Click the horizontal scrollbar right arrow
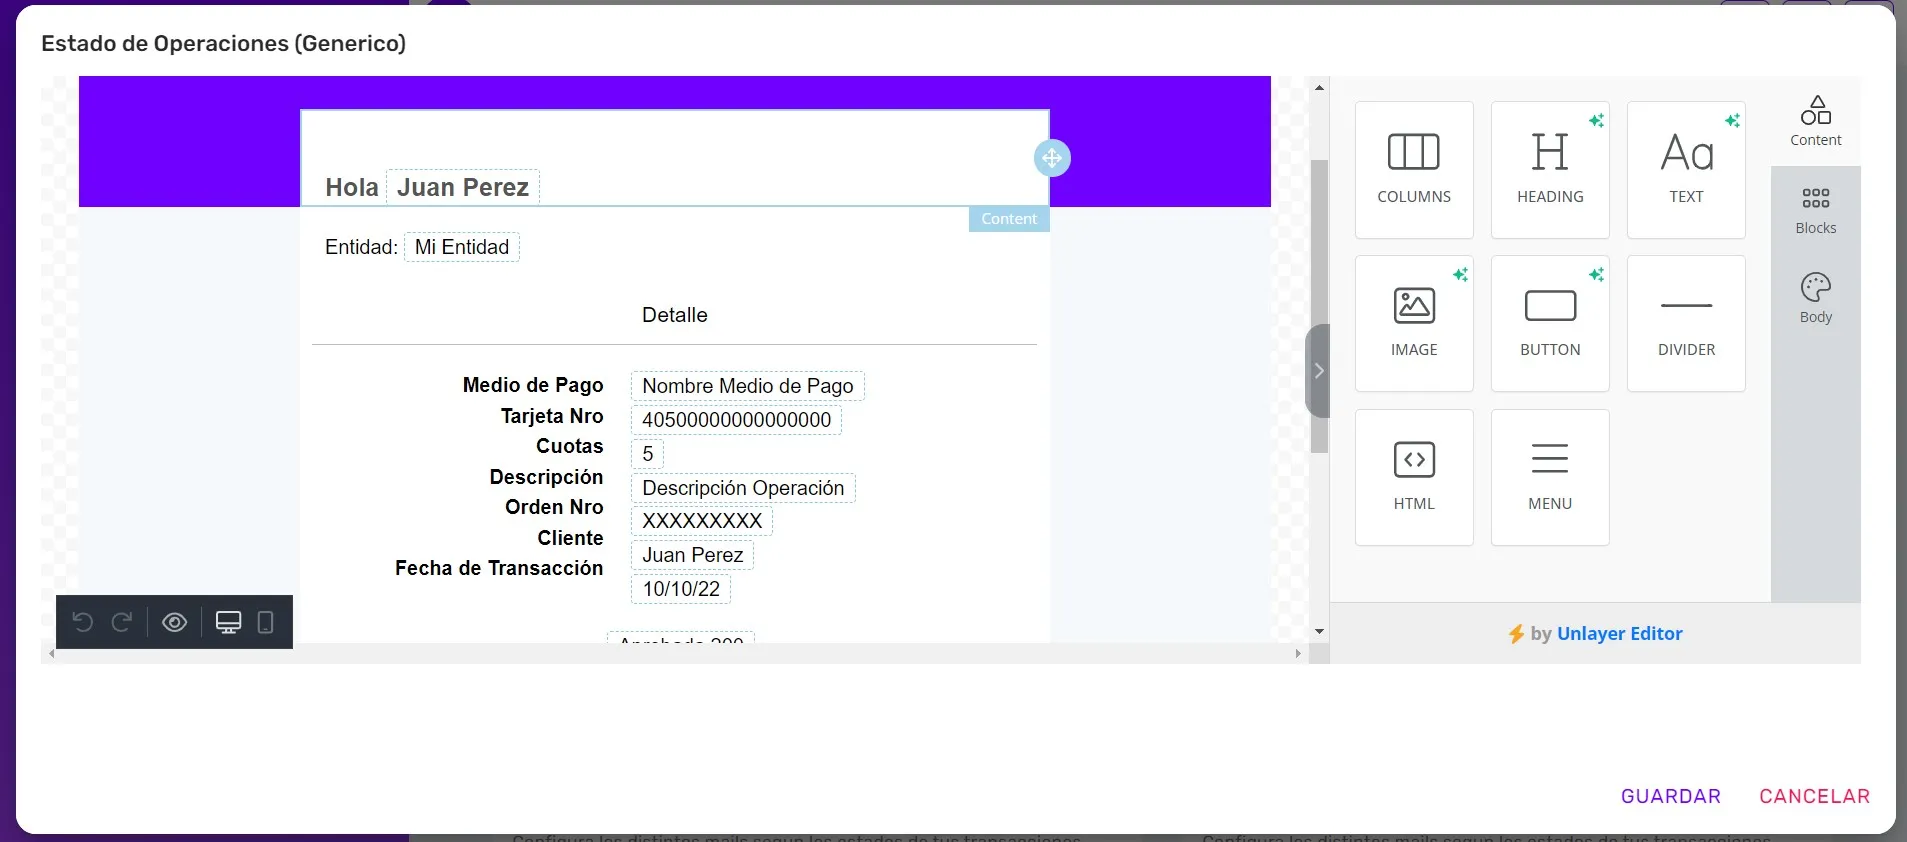Viewport: 1907px width, 842px height. click(x=1298, y=653)
